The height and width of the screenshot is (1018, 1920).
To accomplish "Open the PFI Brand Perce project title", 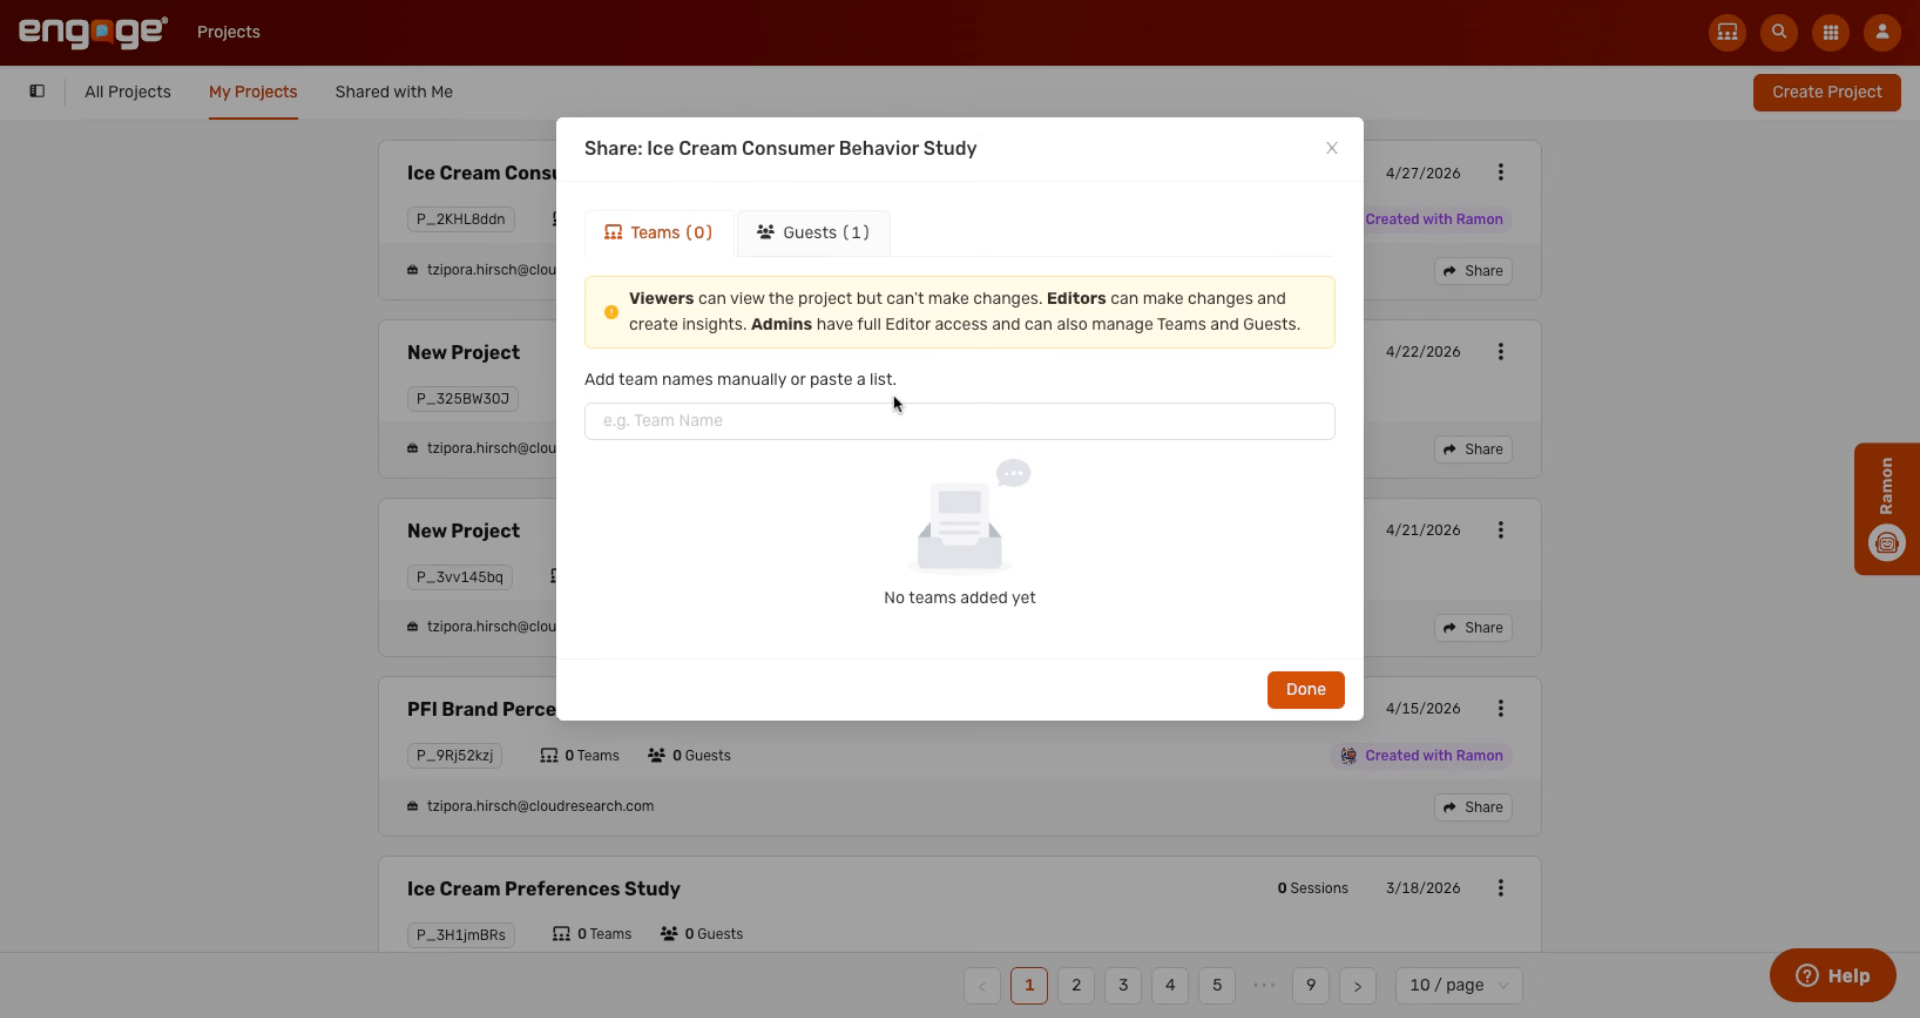I will [481, 709].
